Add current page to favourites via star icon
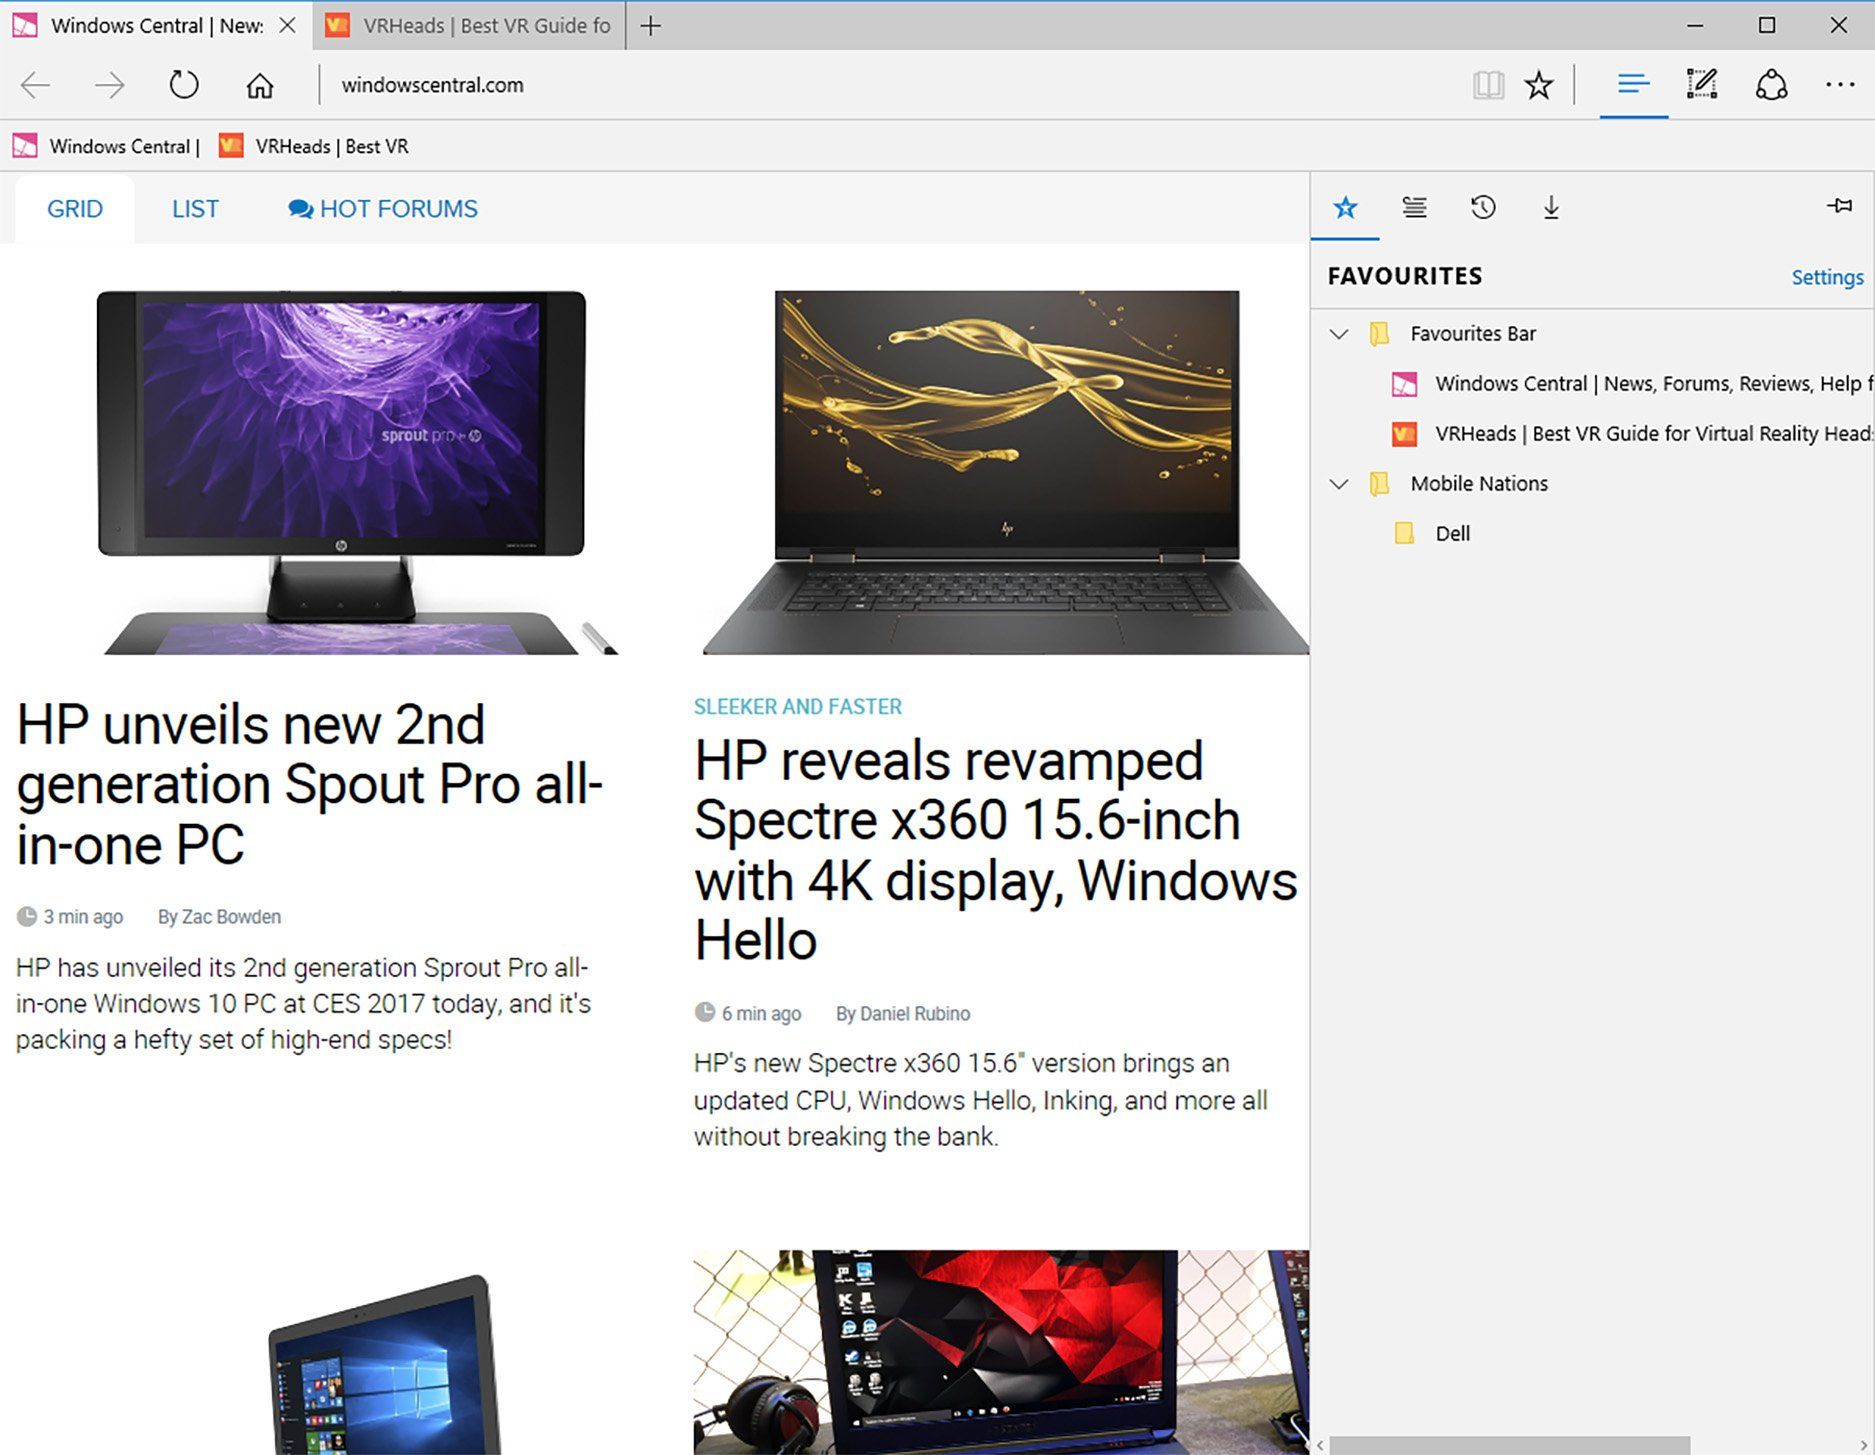Viewport: 1875px width, 1455px height. click(x=1539, y=85)
